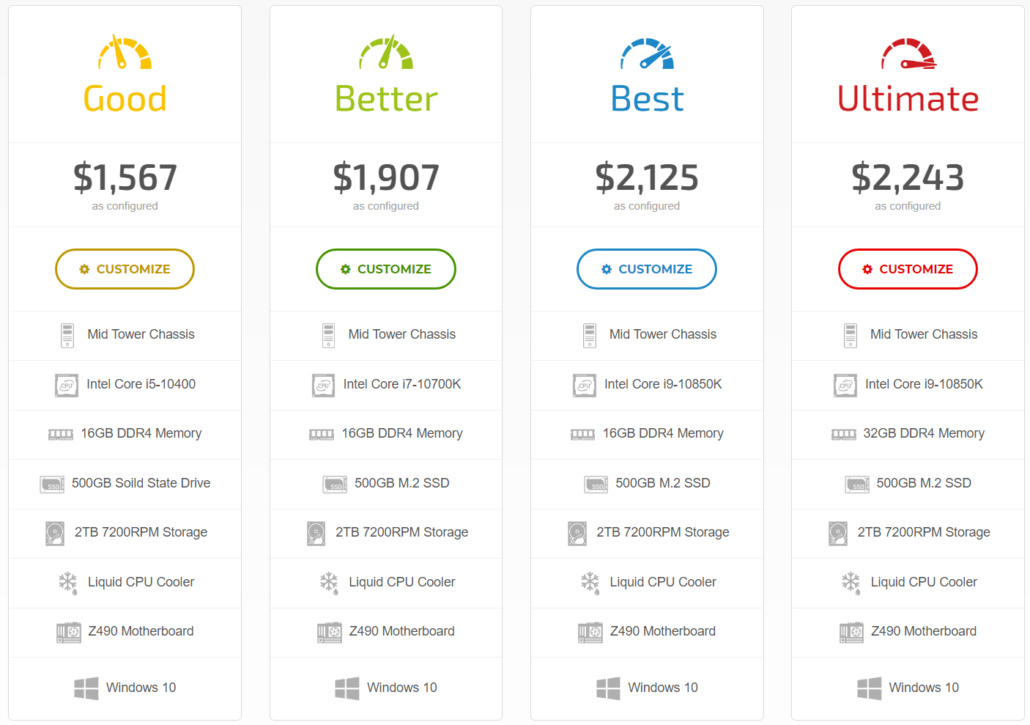The height and width of the screenshot is (725, 1030).
Task: Click the snowflake cooler icon in Better column
Action: coord(328,582)
